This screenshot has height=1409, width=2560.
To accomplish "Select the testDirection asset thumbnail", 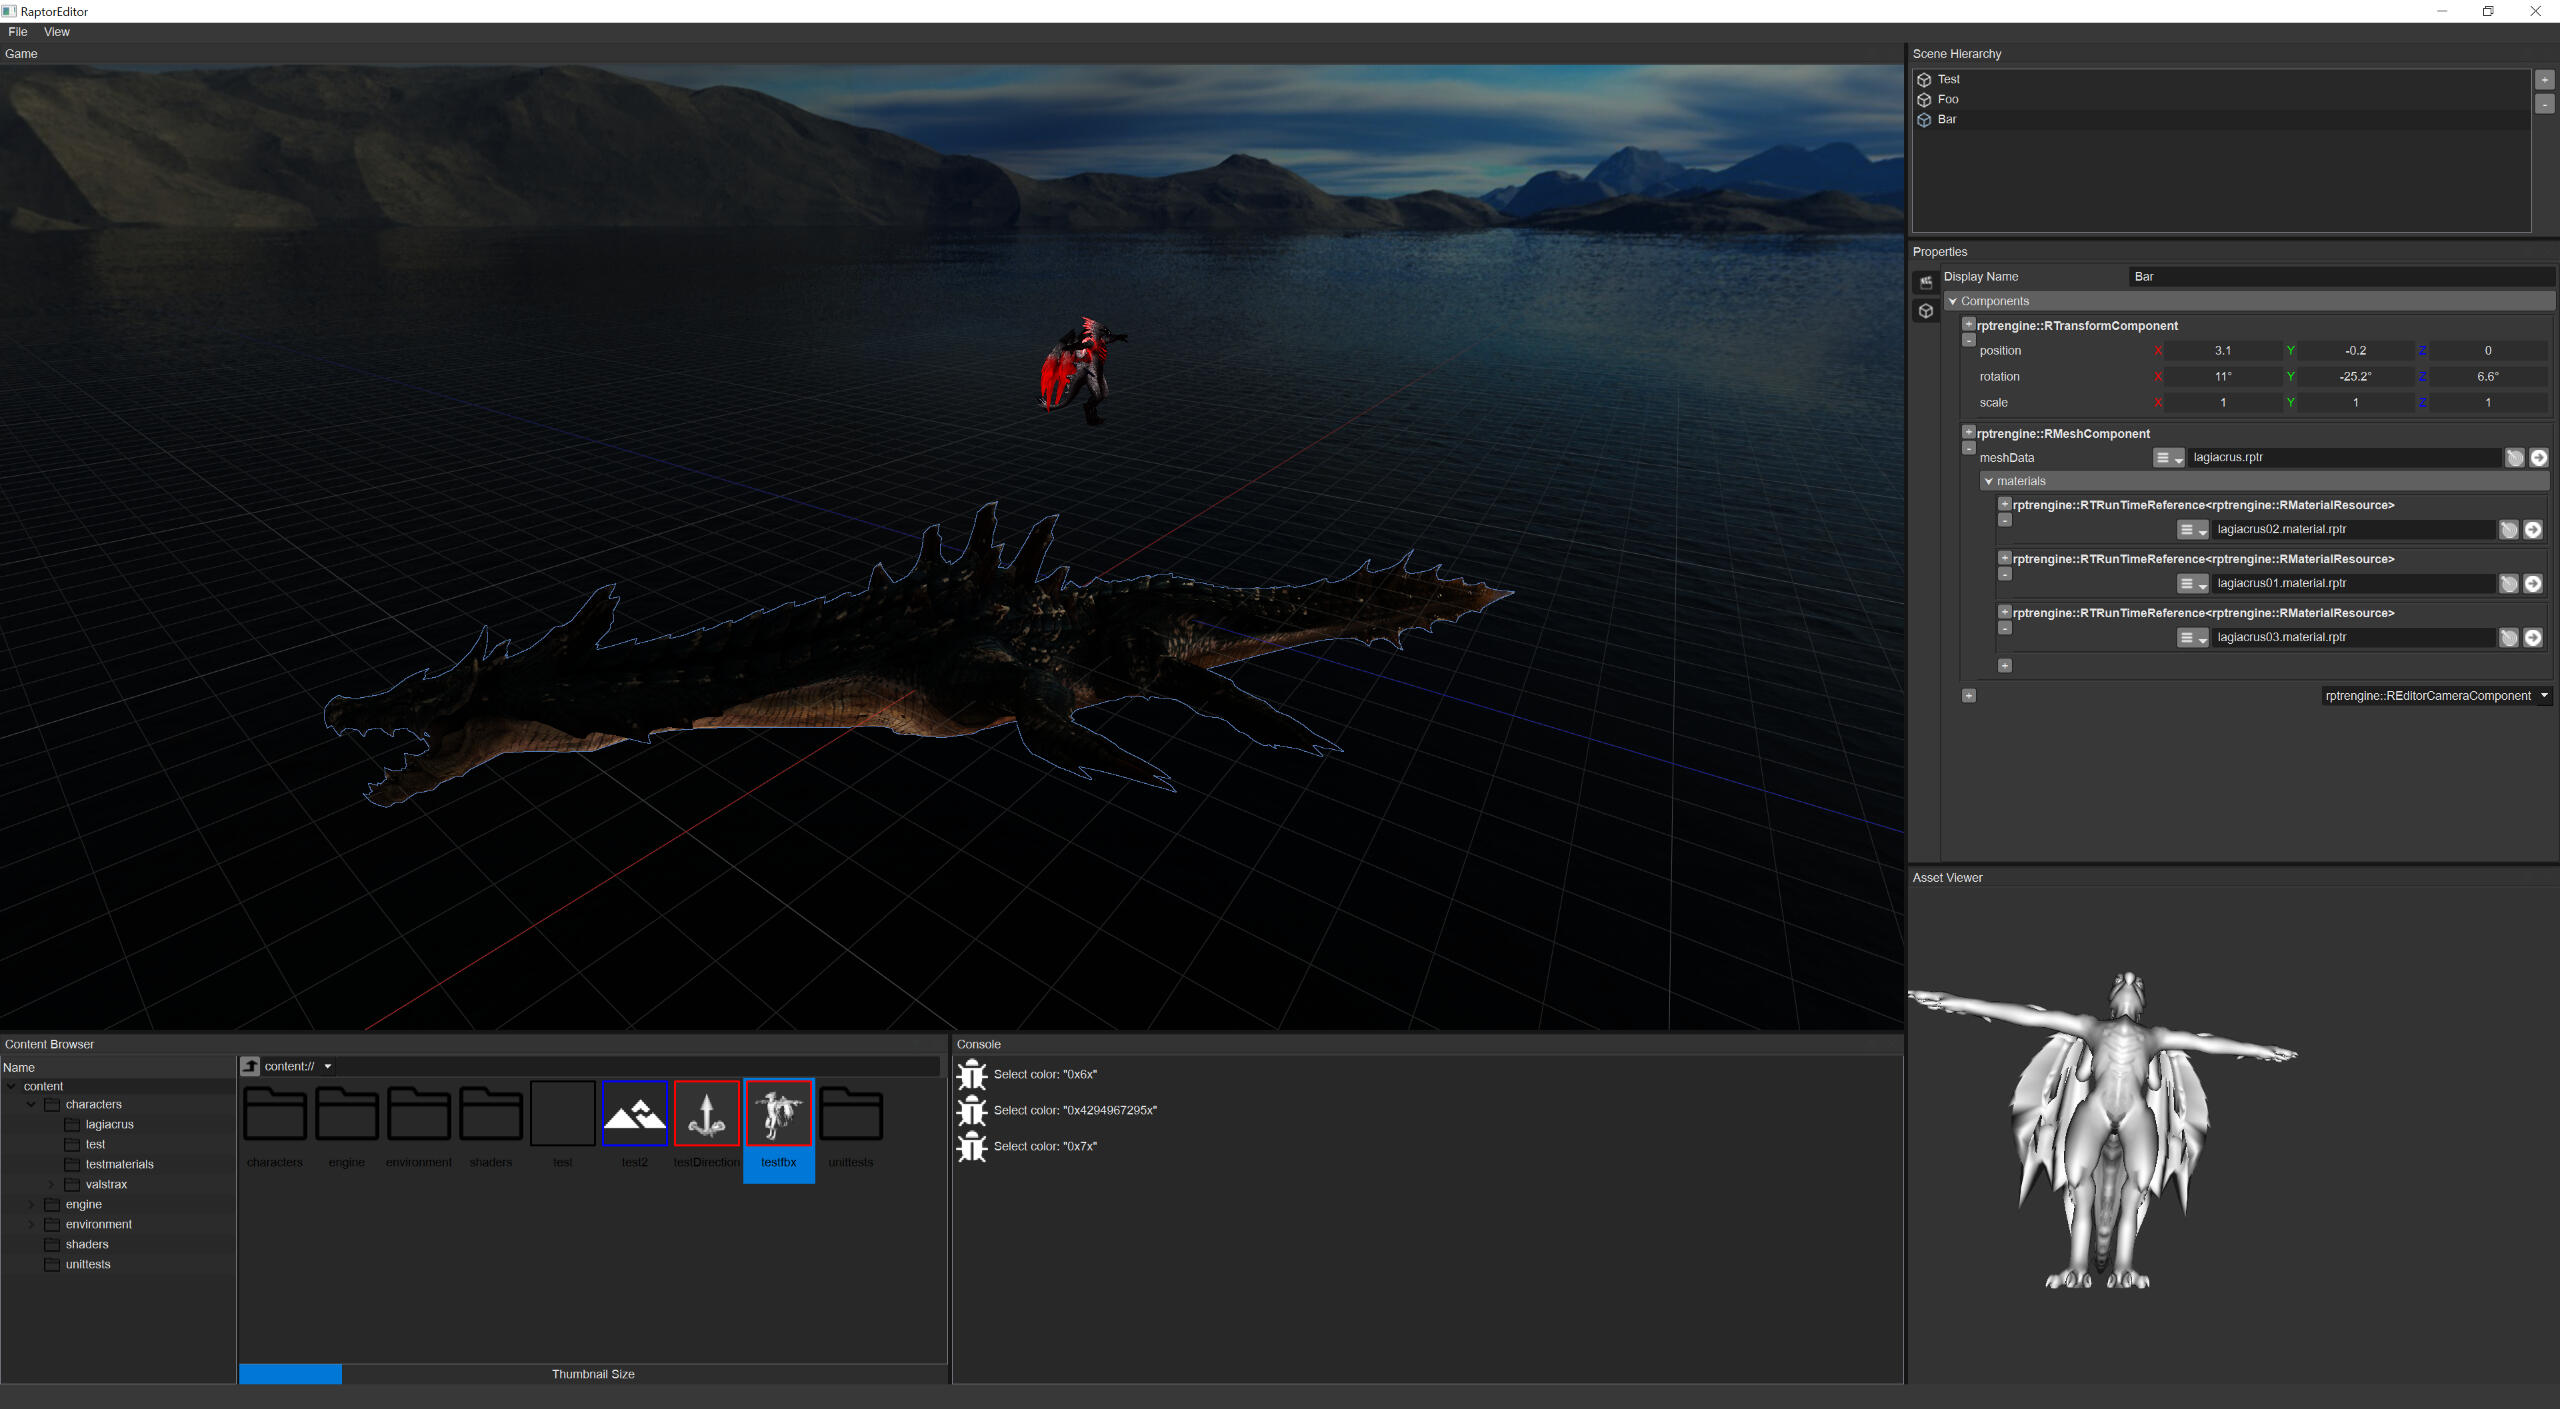I will 707,1125.
